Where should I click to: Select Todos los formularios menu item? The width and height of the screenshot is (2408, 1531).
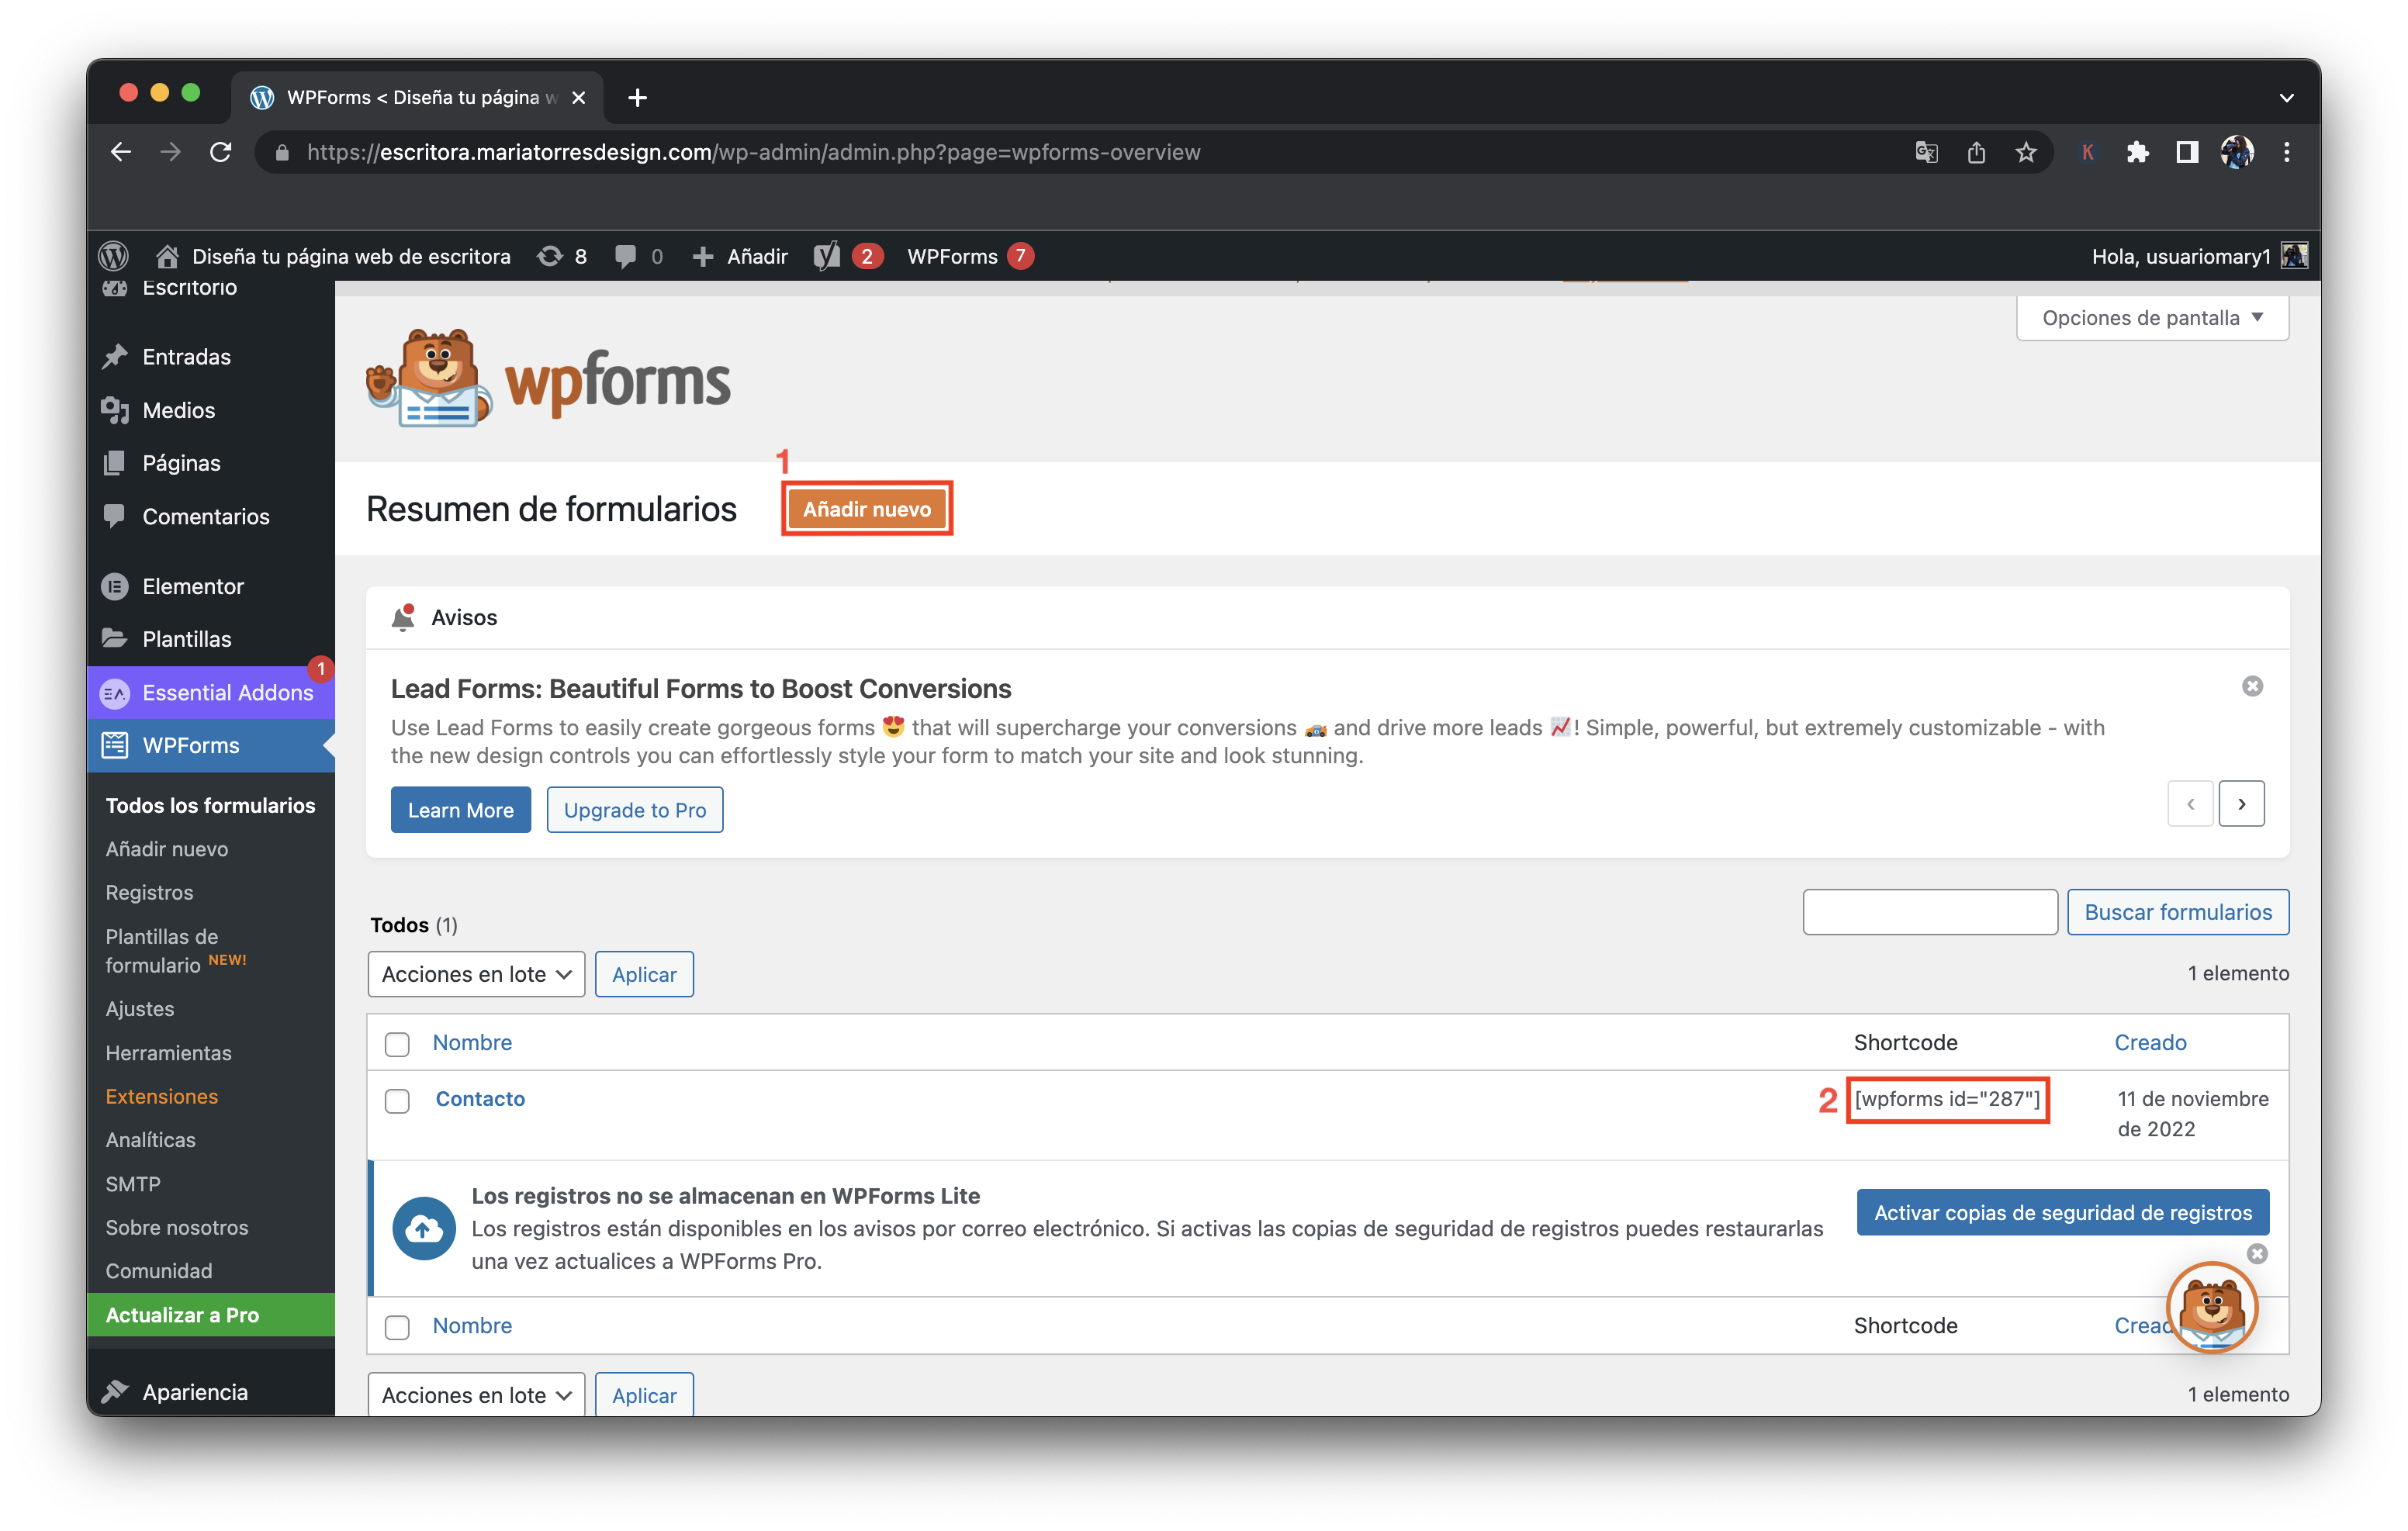tap(209, 805)
